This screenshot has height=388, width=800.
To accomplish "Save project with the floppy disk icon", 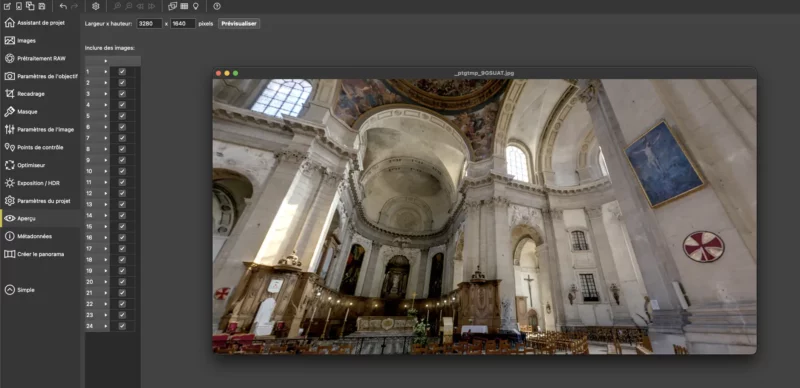I will tap(42, 6).
